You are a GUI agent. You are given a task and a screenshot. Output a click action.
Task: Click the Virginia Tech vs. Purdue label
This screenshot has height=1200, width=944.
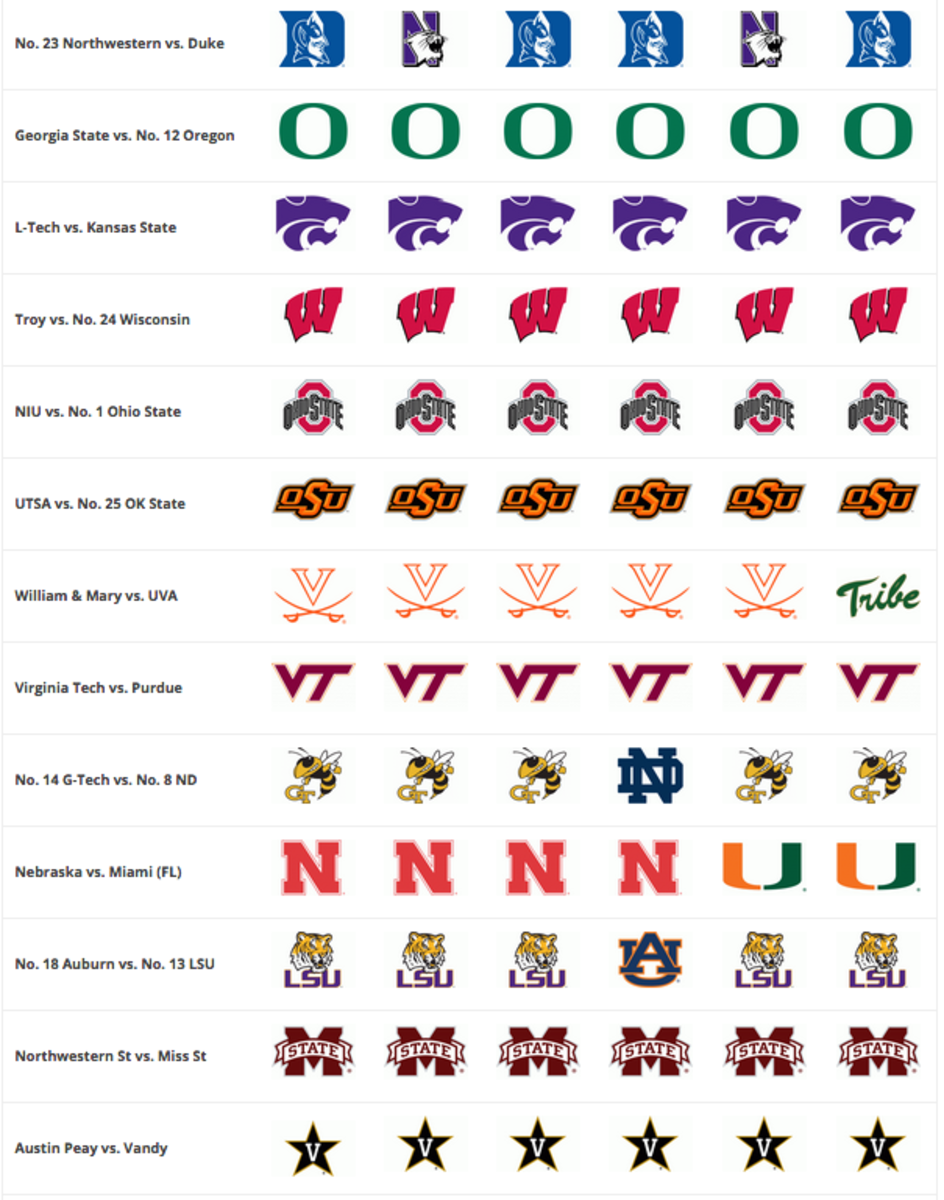99,688
